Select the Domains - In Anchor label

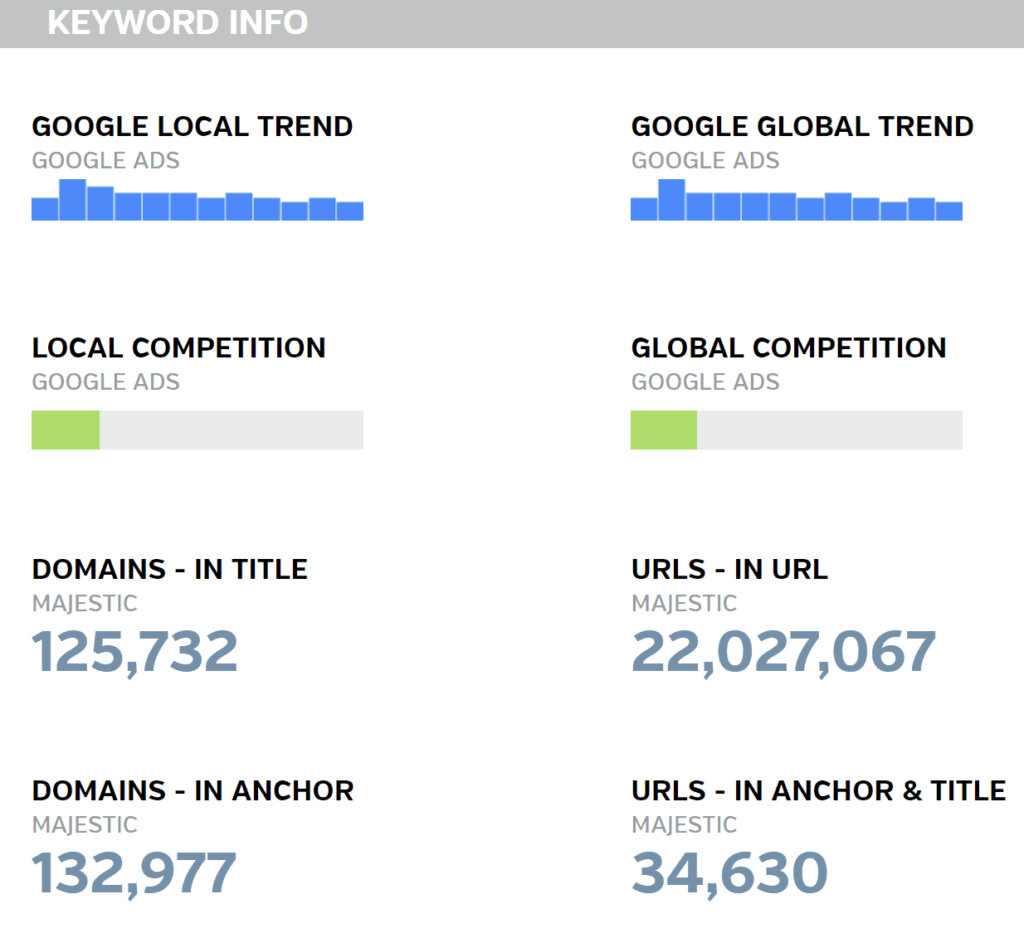193,790
